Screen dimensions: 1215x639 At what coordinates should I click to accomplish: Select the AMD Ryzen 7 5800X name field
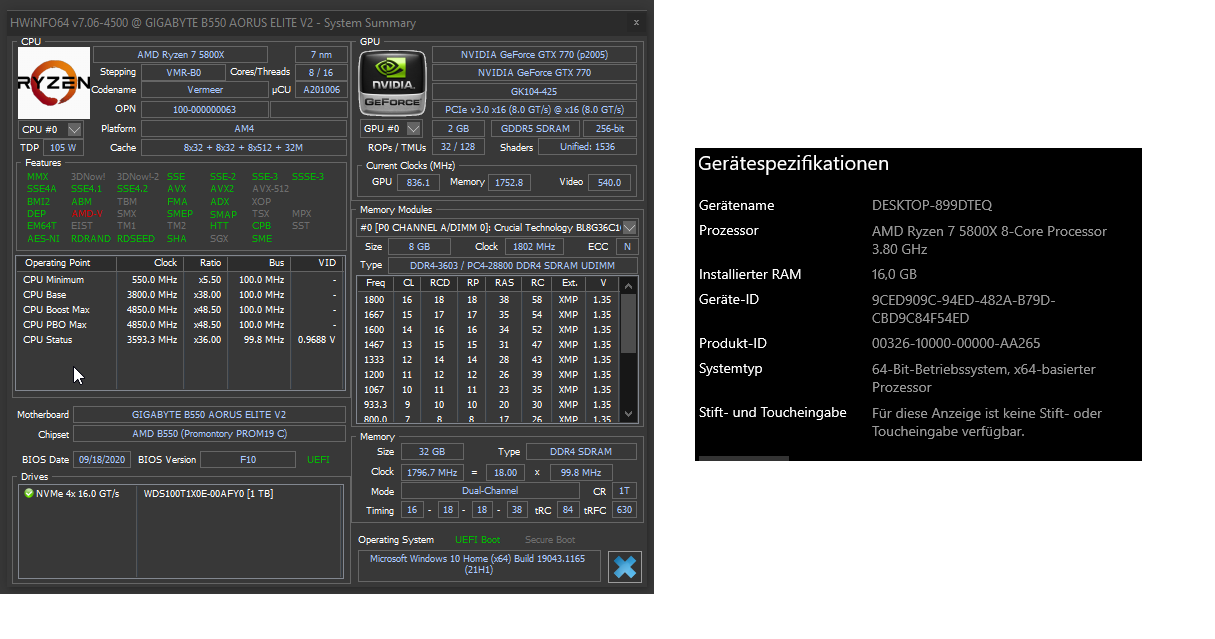(181, 54)
